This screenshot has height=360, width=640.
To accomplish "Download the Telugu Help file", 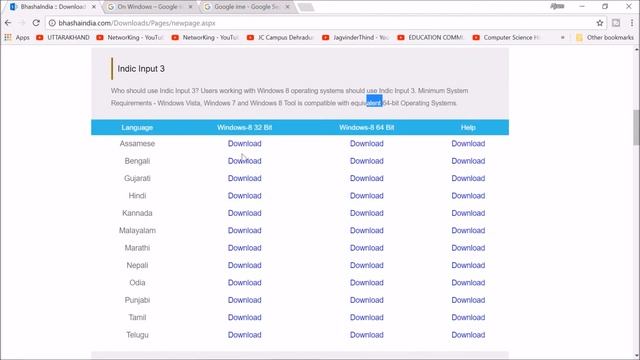I will click(x=468, y=335).
